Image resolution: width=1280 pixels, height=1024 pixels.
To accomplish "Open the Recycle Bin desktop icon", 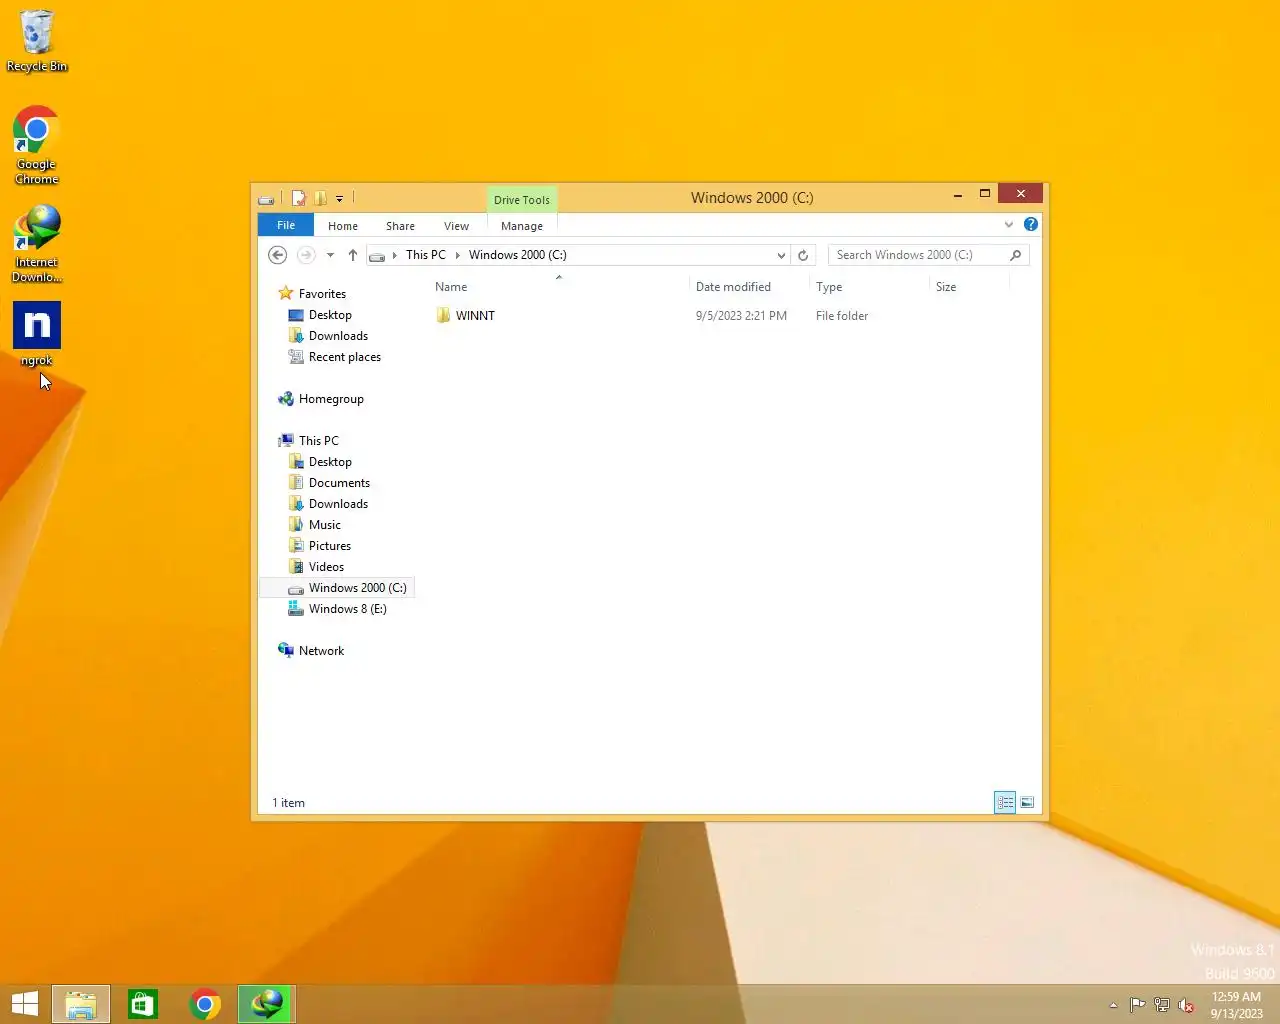I will pos(37,41).
